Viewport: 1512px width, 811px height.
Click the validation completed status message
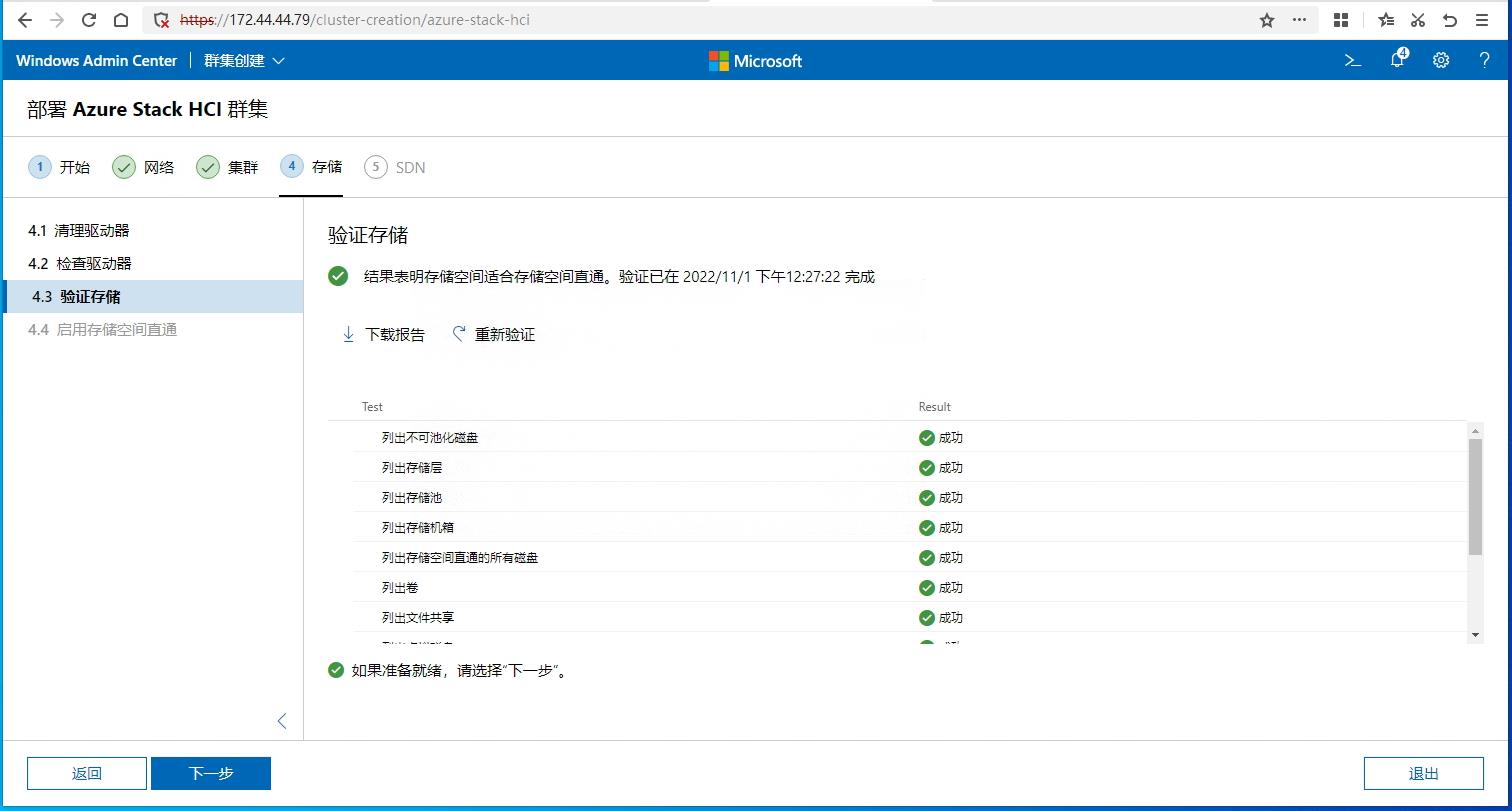tap(619, 277)
